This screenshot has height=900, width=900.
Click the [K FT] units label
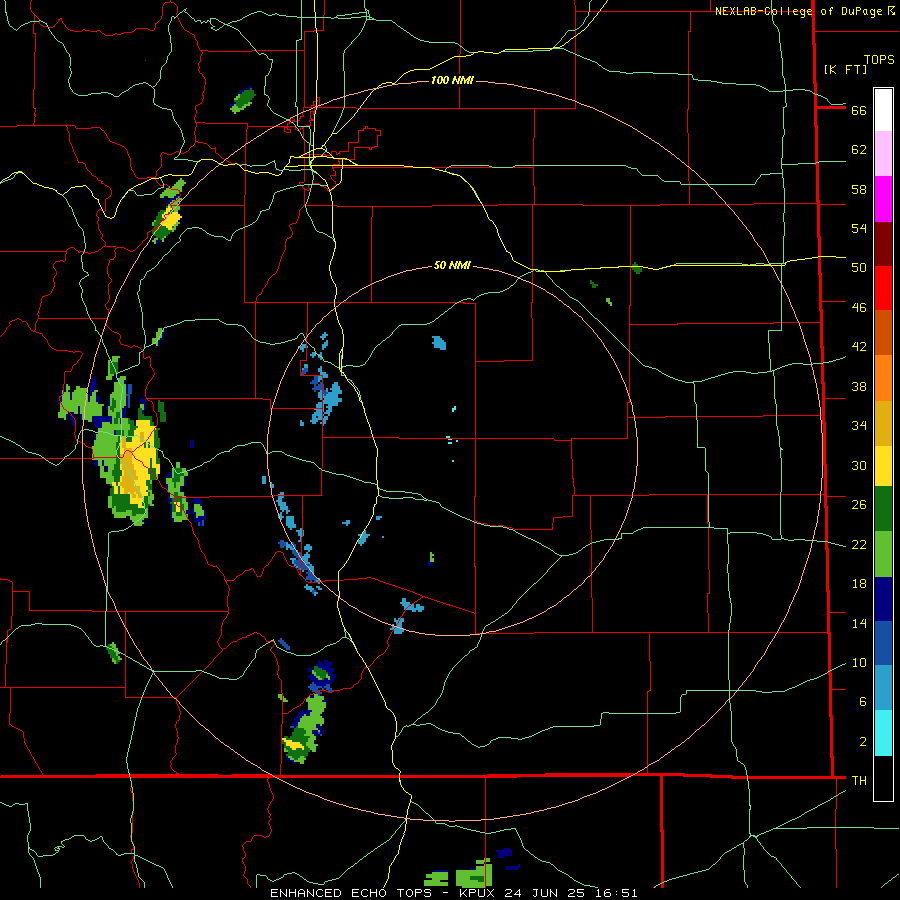845,69
